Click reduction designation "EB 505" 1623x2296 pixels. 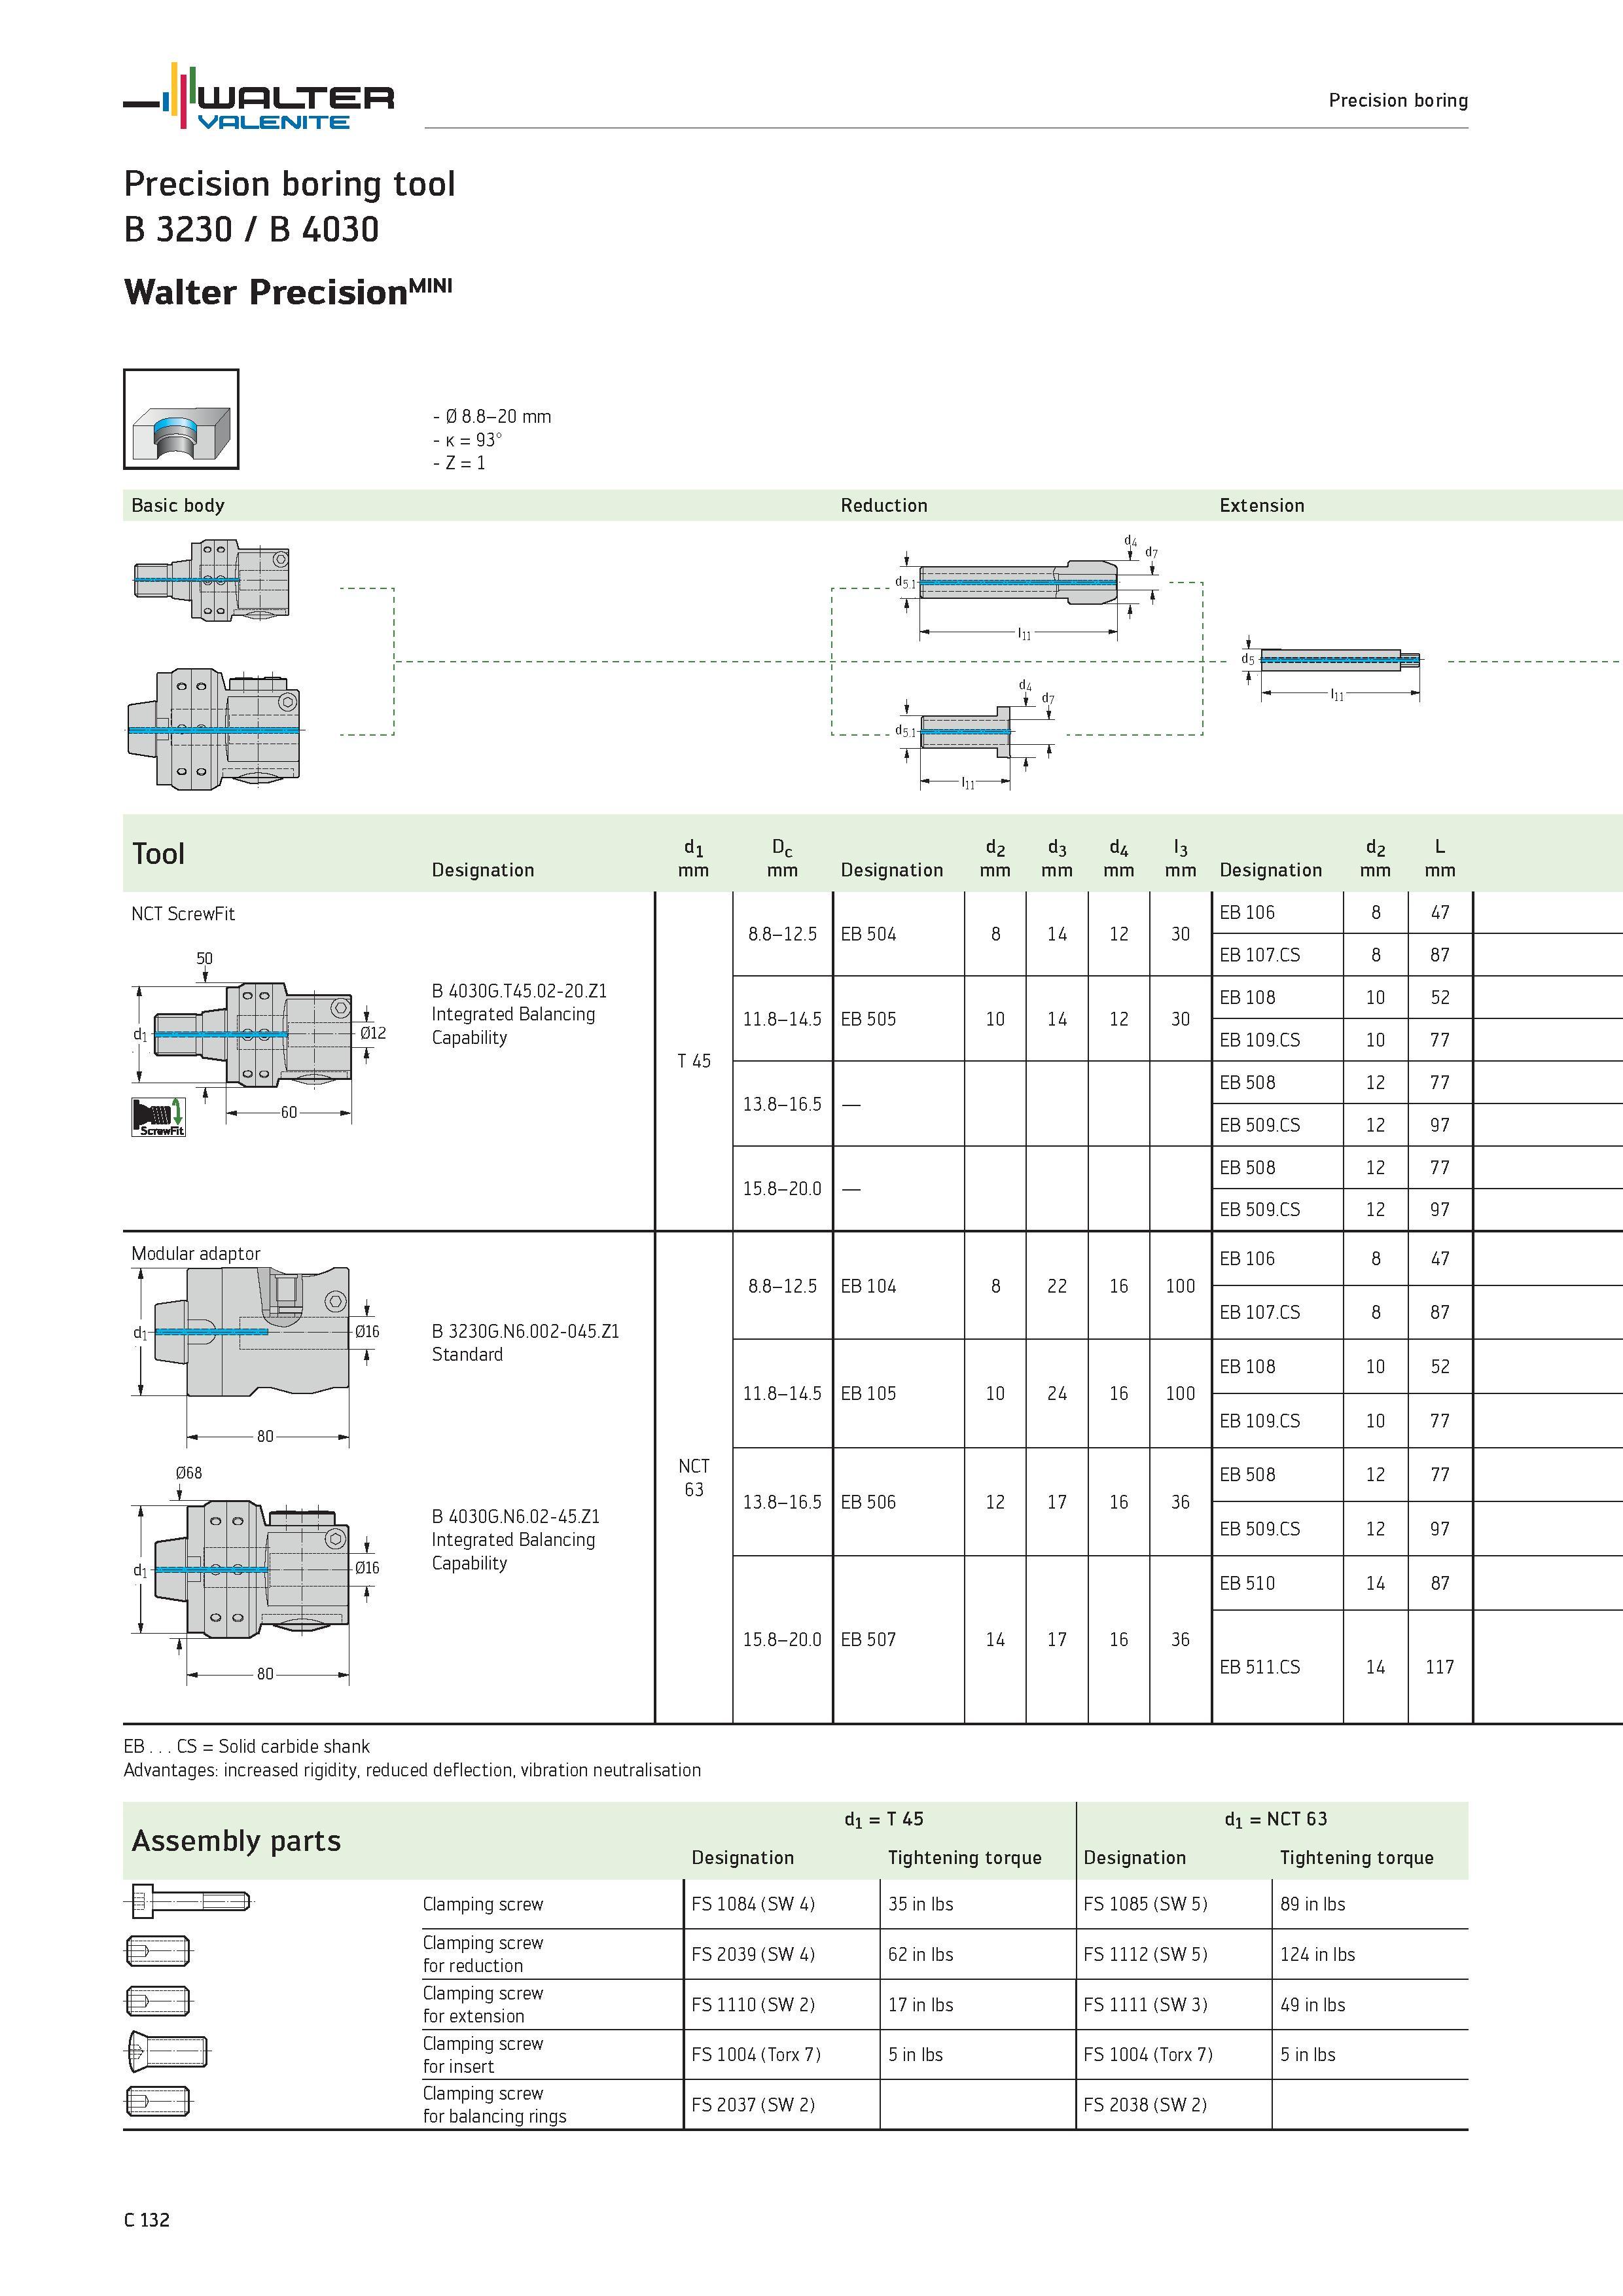(868, 1019)
